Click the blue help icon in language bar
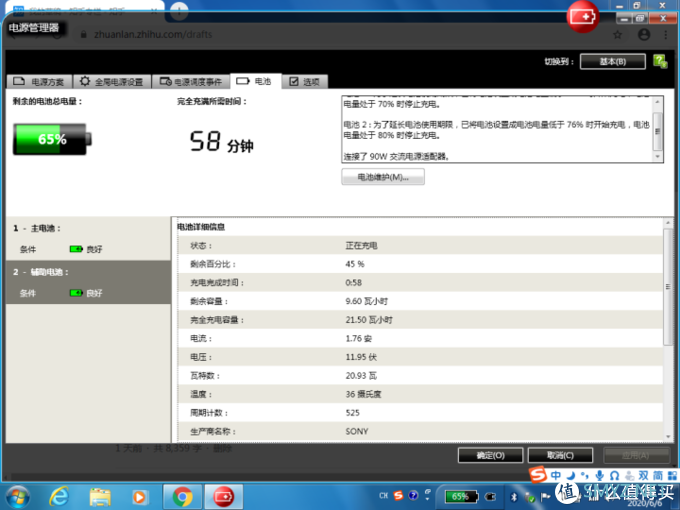The image size is (680, 510). pos(413,495)
